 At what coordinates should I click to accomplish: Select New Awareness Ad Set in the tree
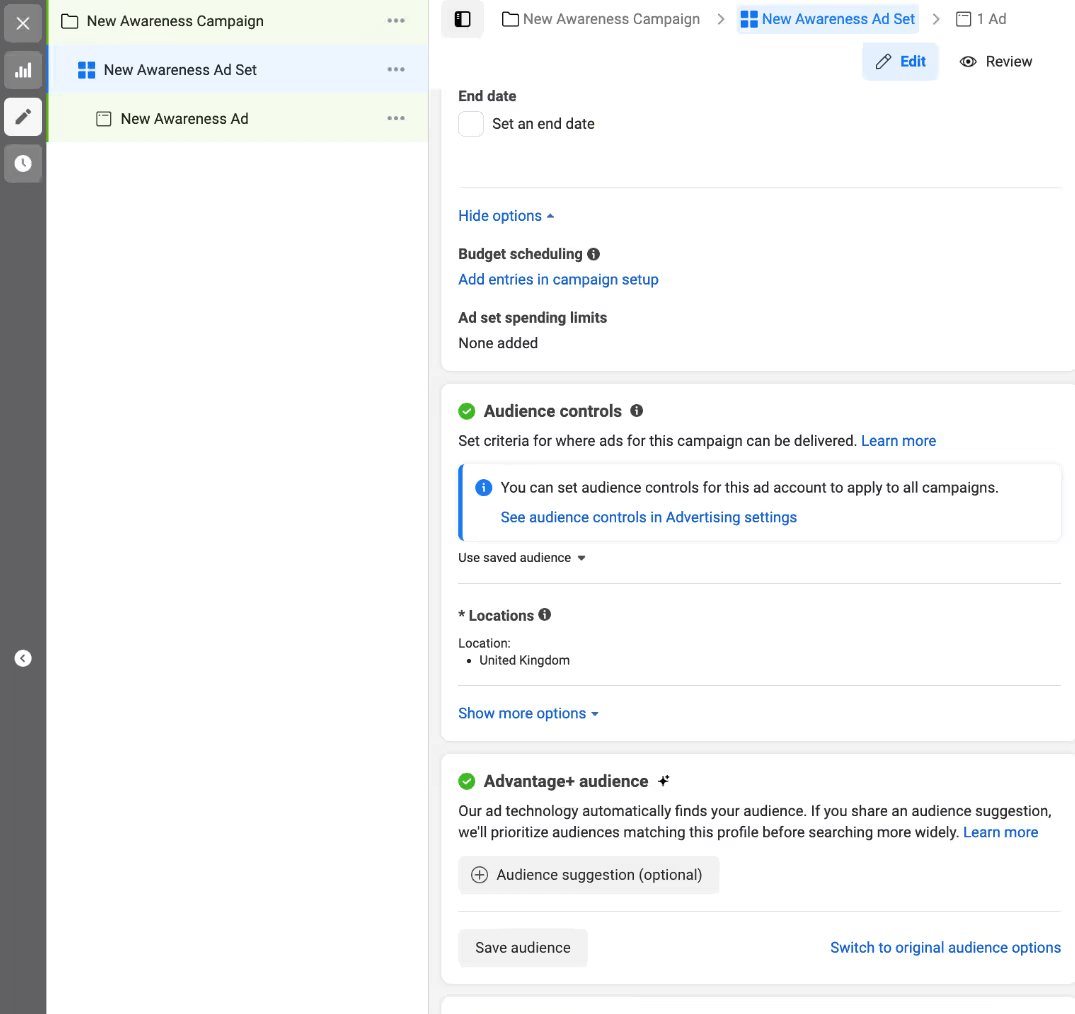click(x=237, y=69)
